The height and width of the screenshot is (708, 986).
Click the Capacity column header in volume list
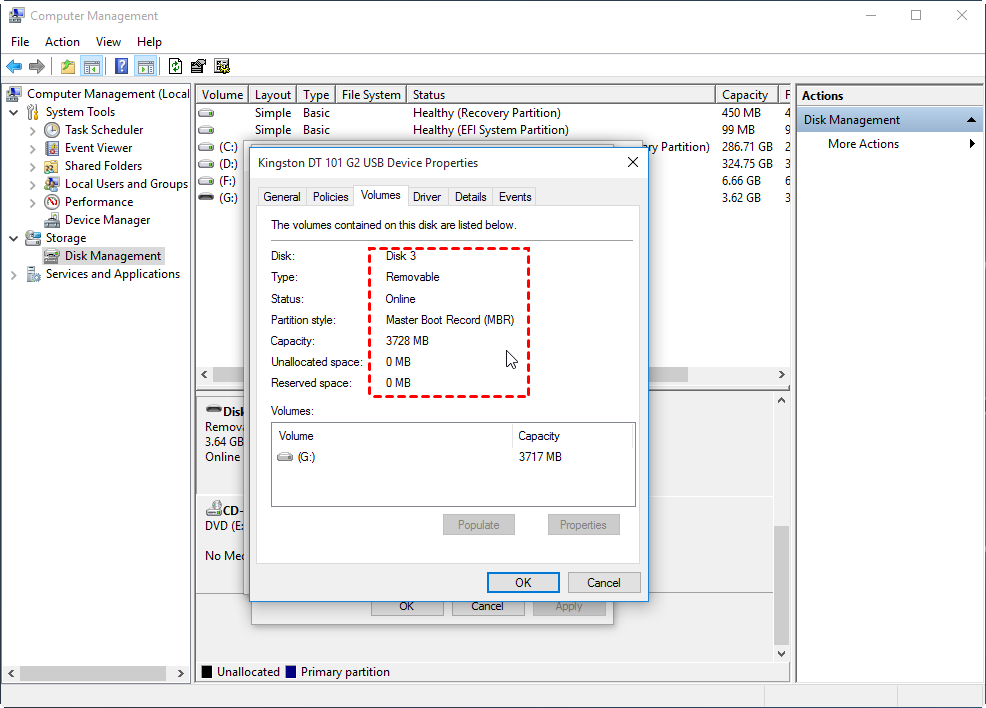746,95
